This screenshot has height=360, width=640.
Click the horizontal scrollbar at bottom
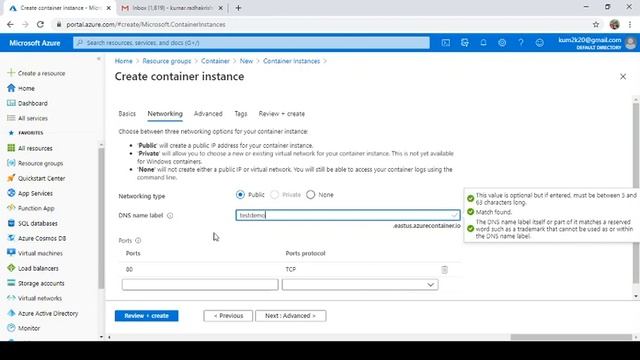(571, 337)
